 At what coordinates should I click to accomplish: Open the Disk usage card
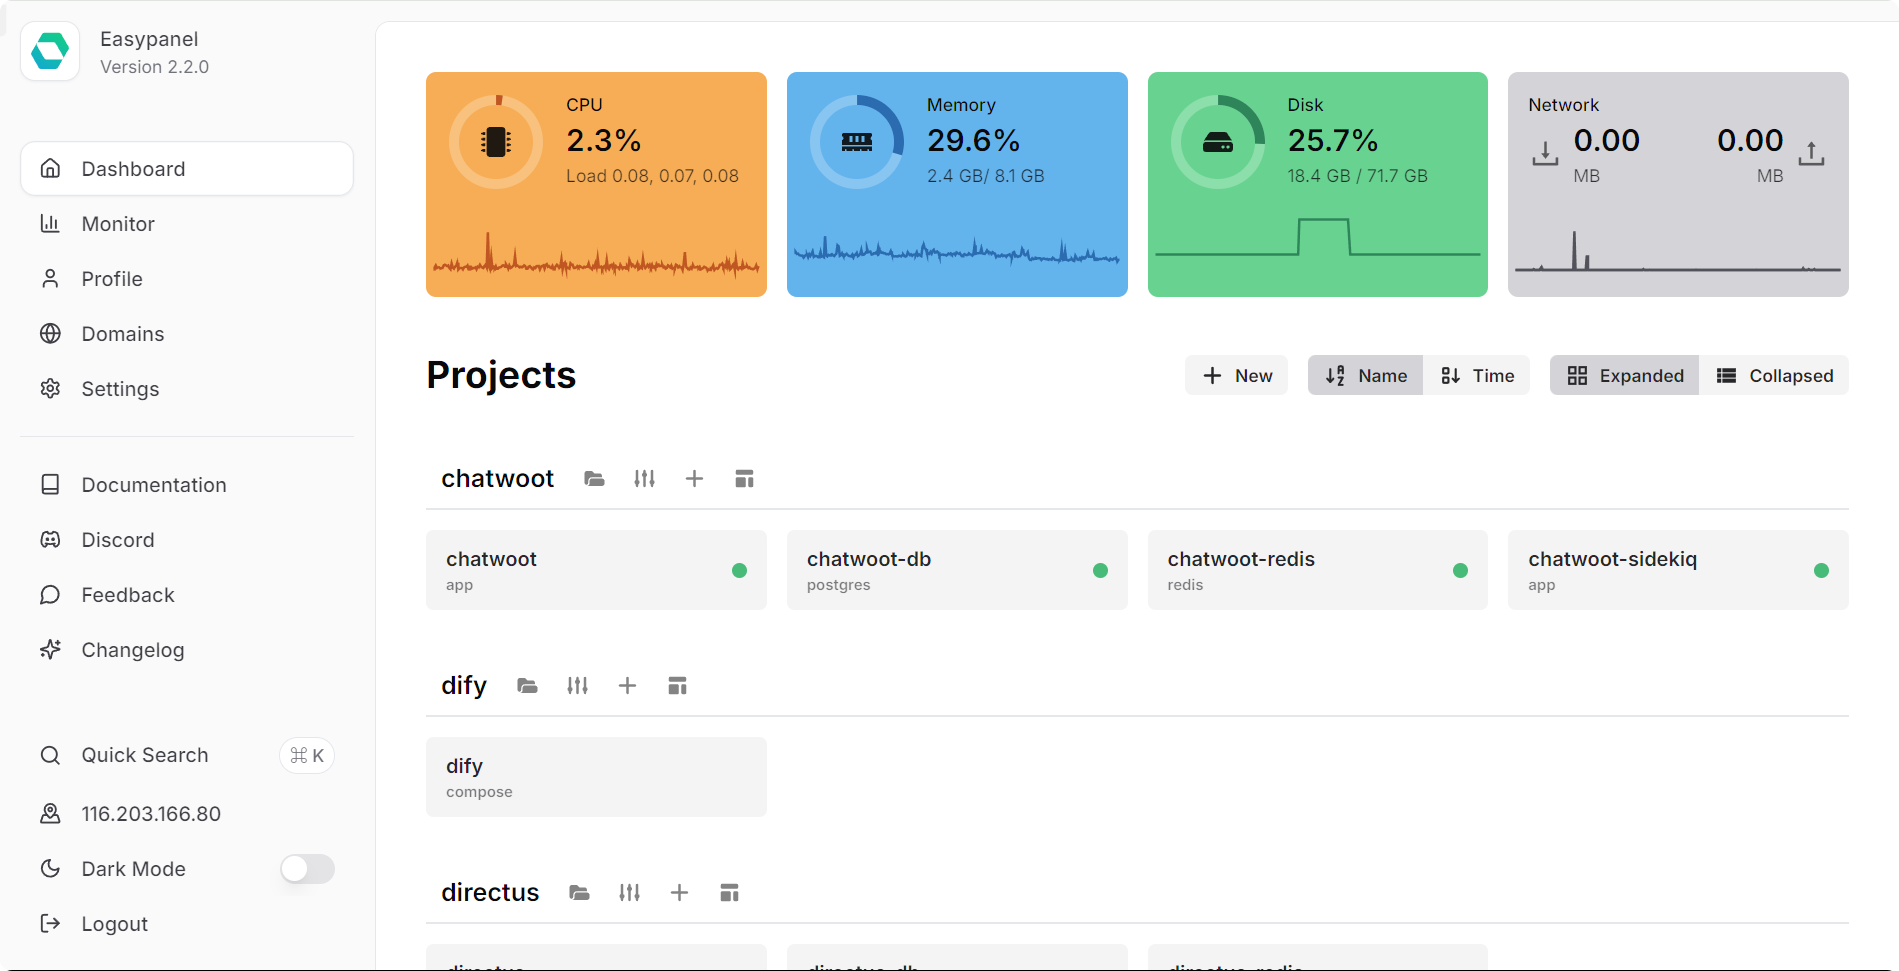(1318, 184)
